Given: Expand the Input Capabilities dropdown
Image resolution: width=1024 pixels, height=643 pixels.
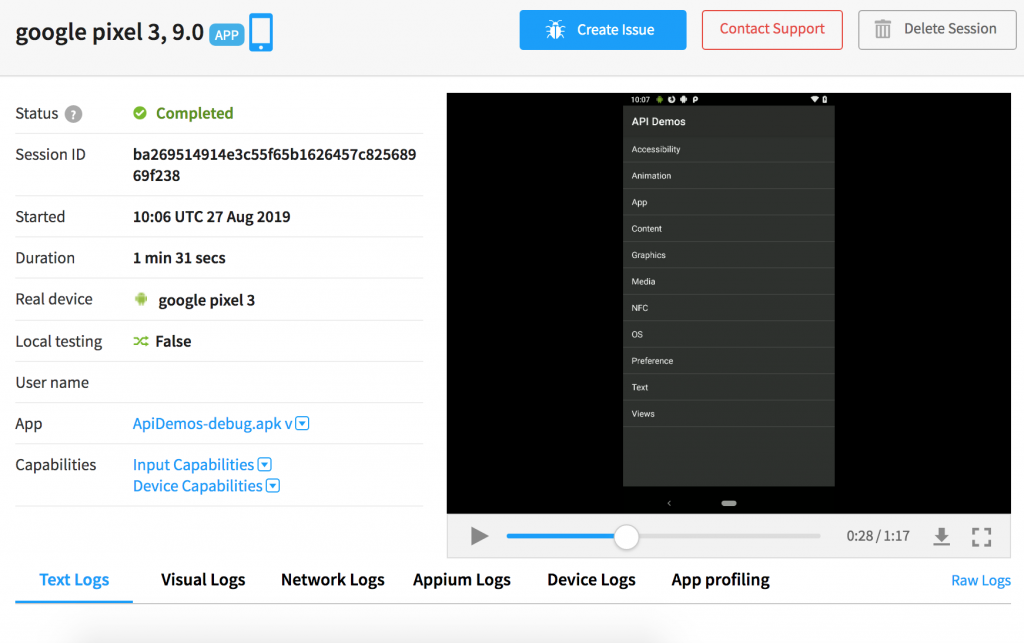Looking at the screenshot, I should point(264,465).
